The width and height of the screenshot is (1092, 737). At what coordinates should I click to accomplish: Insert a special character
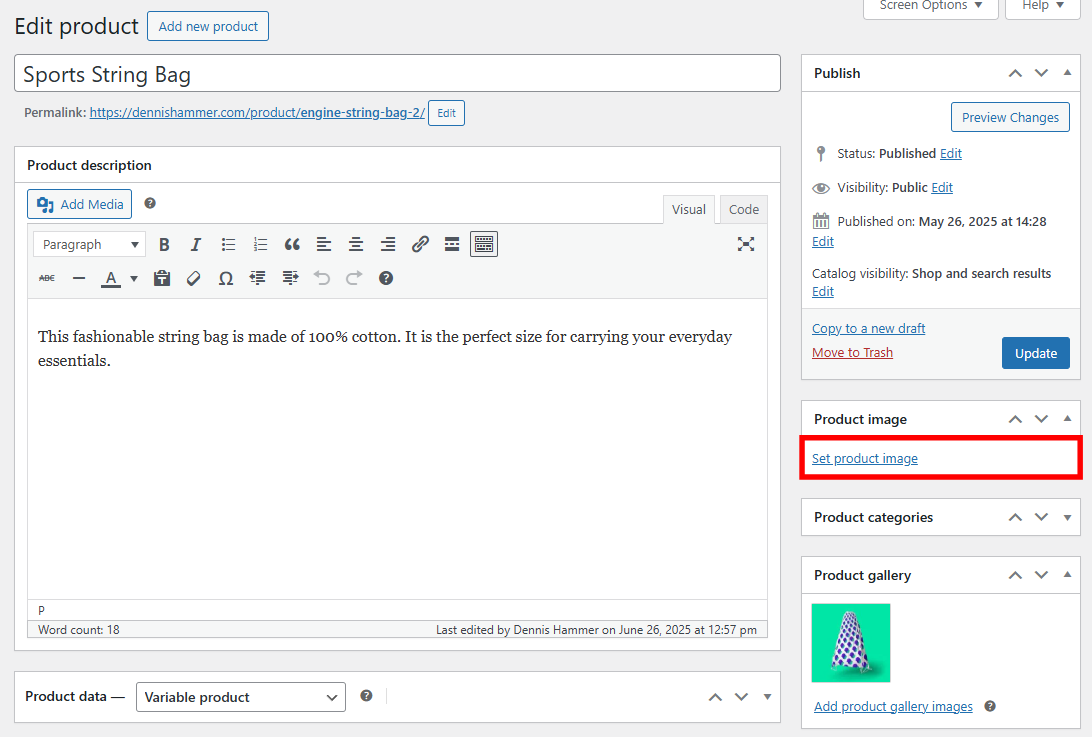point(225,278)
